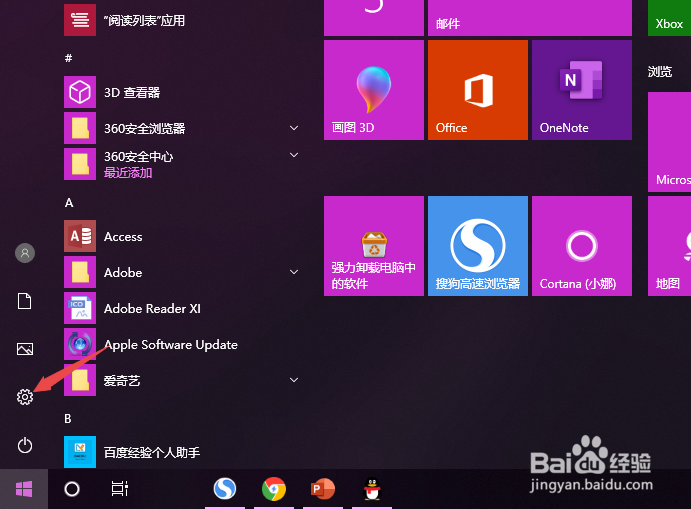Click the 3D 查看器 label text
The height and width of the screenshot is (509, 691).
point(132,93)
